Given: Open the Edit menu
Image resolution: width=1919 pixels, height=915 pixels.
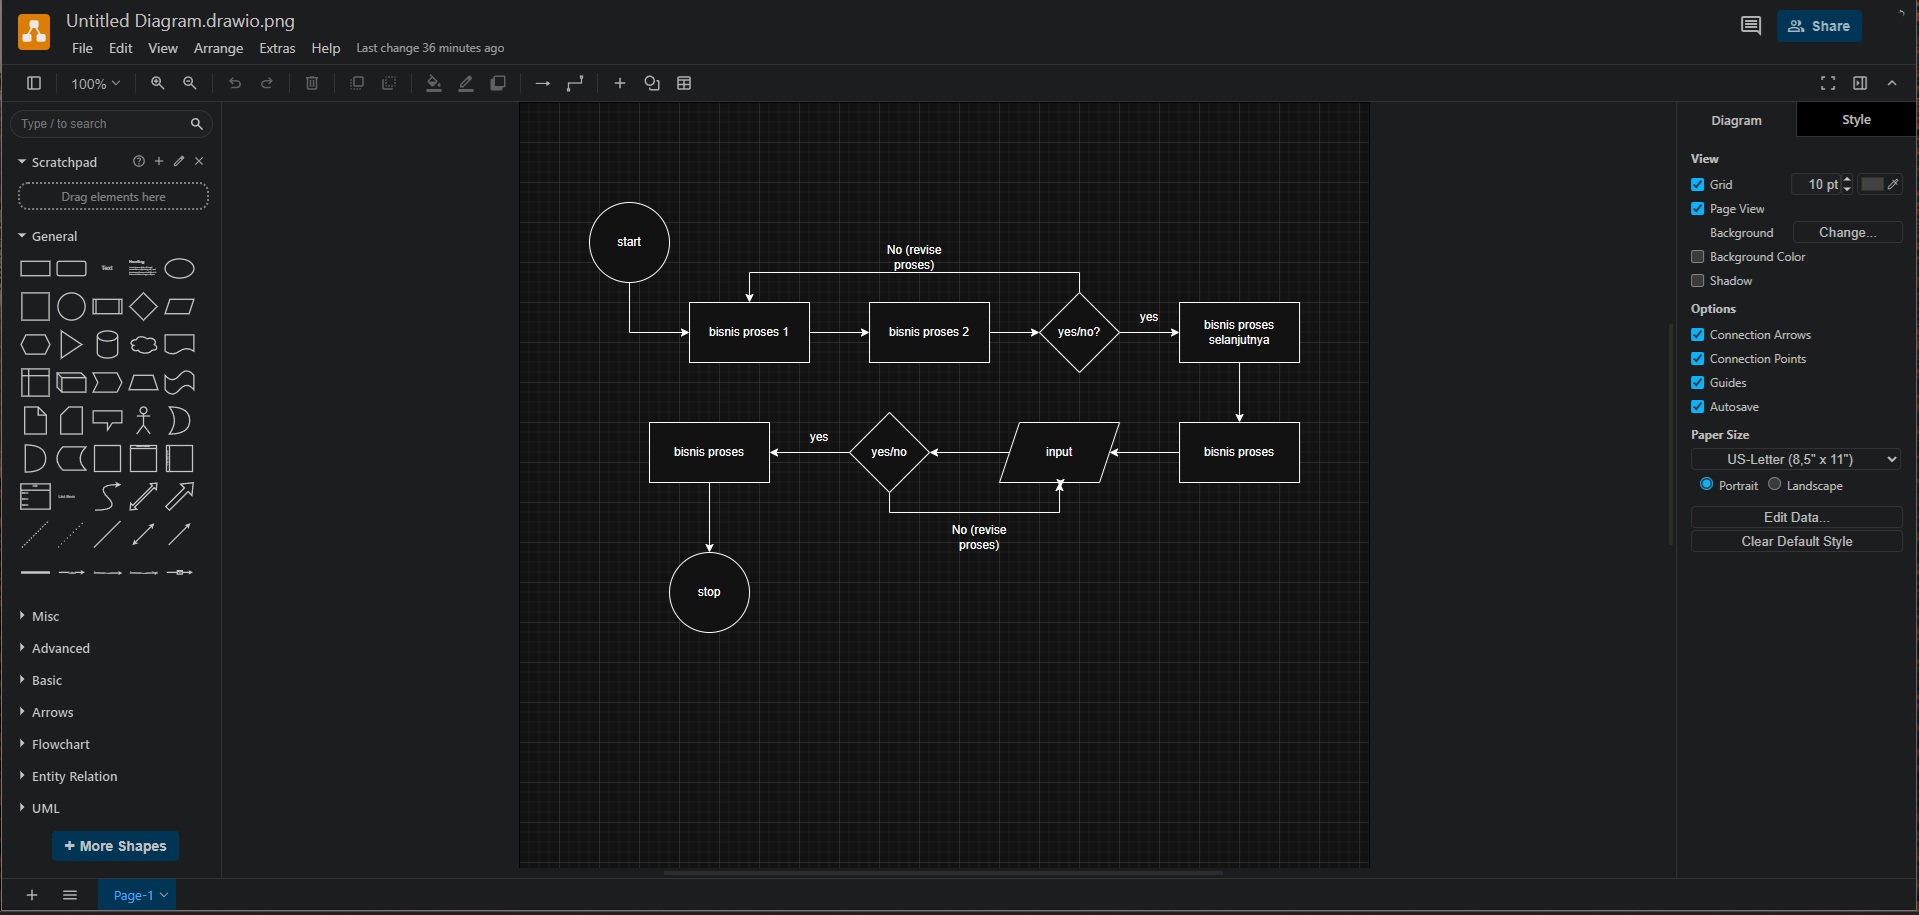Looking at the screenshot, I should 121,48.
